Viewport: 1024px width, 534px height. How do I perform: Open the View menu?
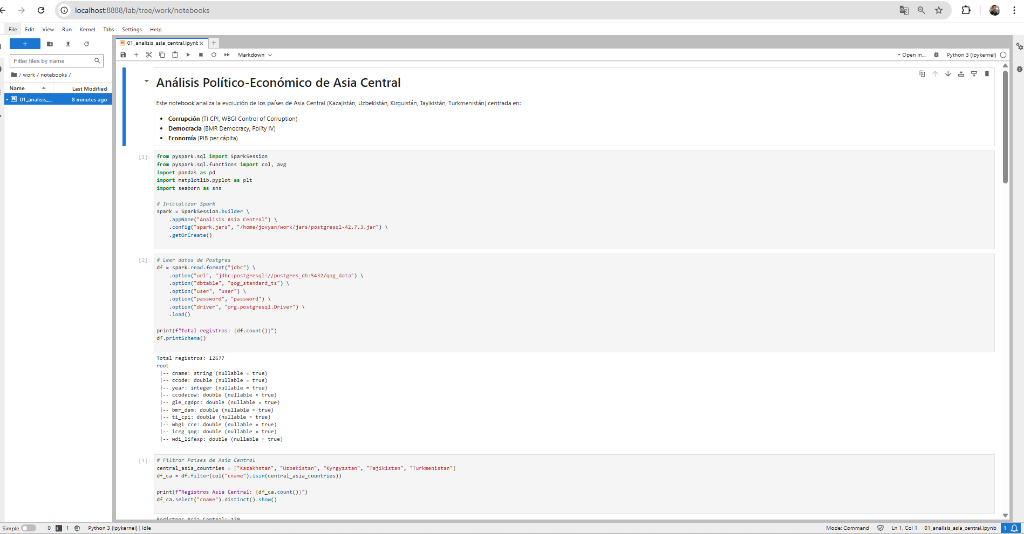click(x=48, y=29)
